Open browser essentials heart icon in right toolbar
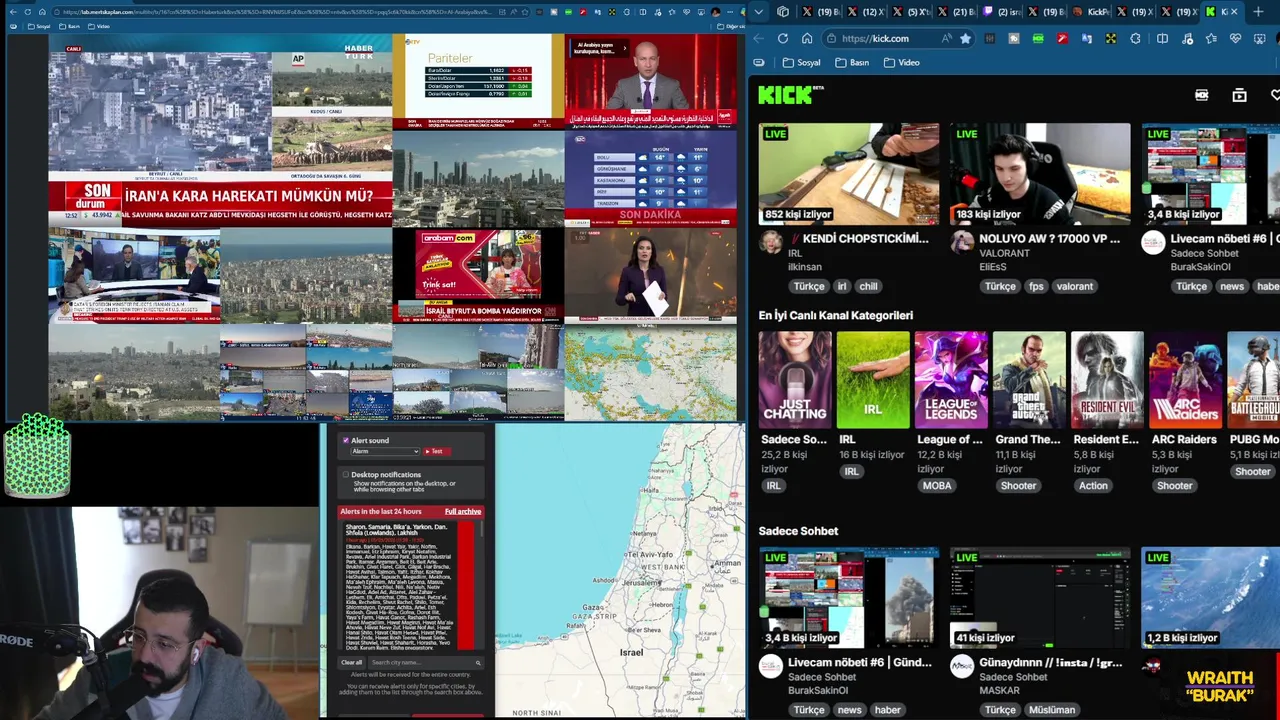 [x=1235, y=38]
